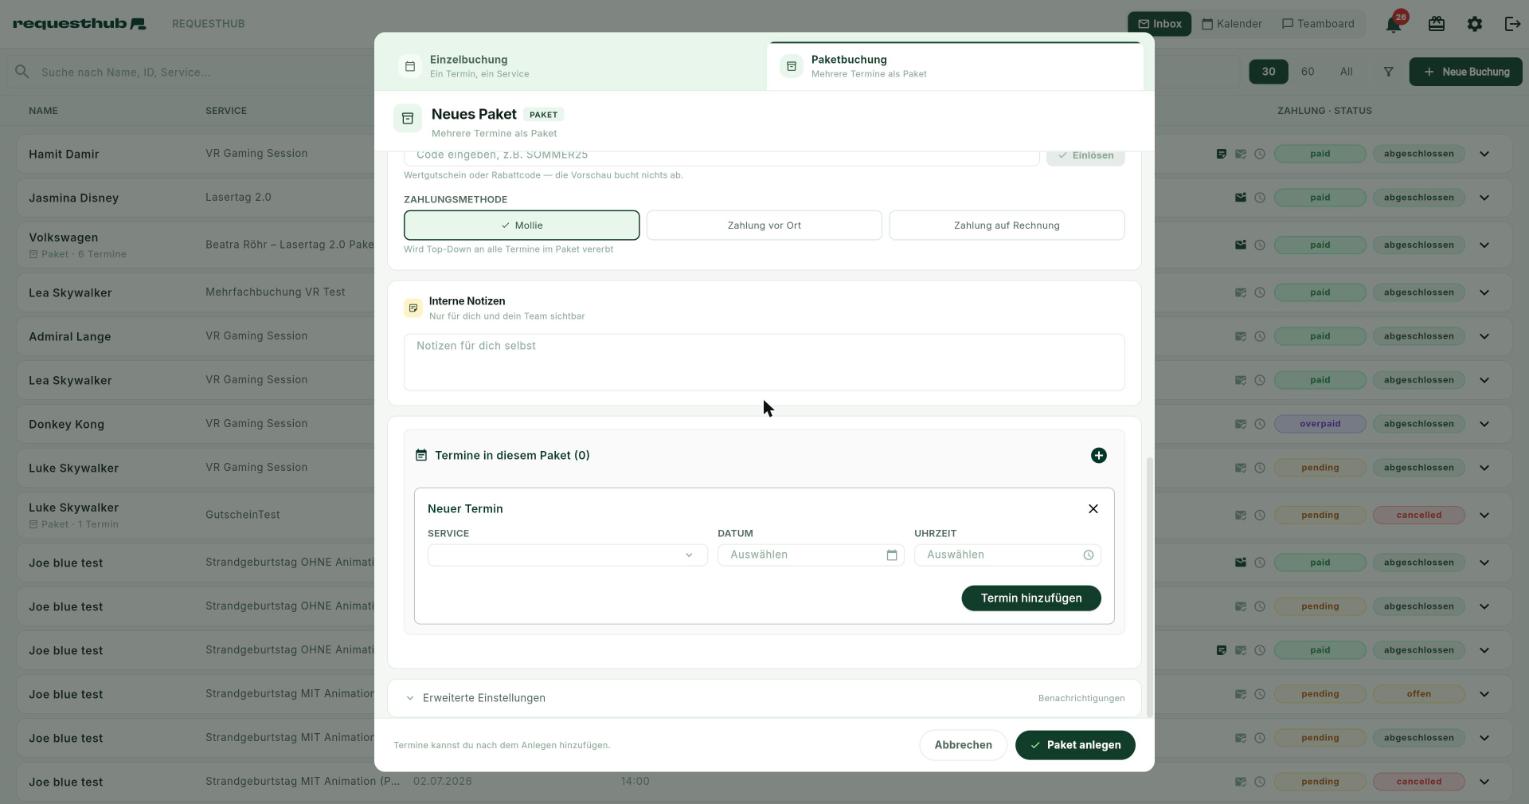
Task: Close the Neuer Termin card
Action: [x=1093, y=509]
